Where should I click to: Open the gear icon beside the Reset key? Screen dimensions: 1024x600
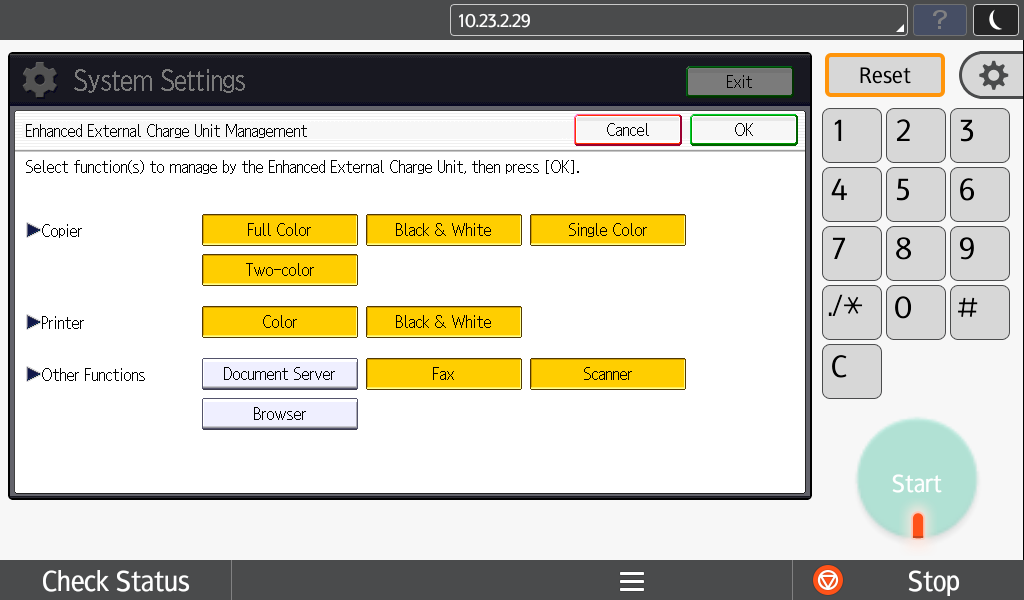[996, 75]
